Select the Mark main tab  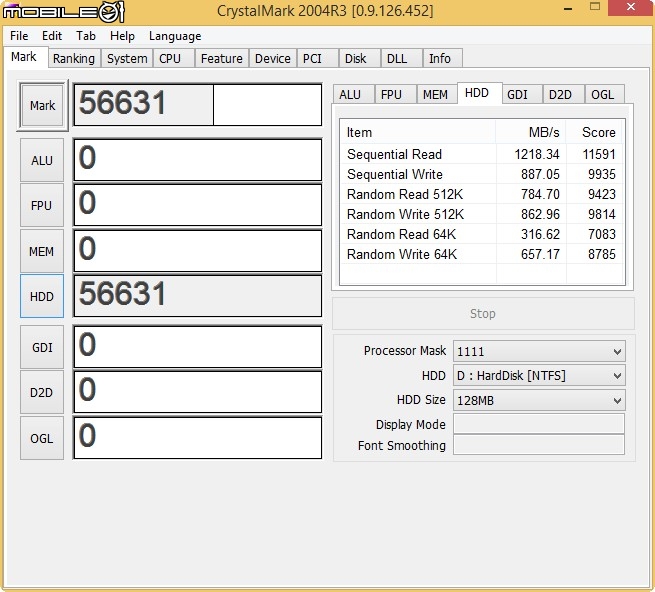pyautogui.click(x=24, y=57)
